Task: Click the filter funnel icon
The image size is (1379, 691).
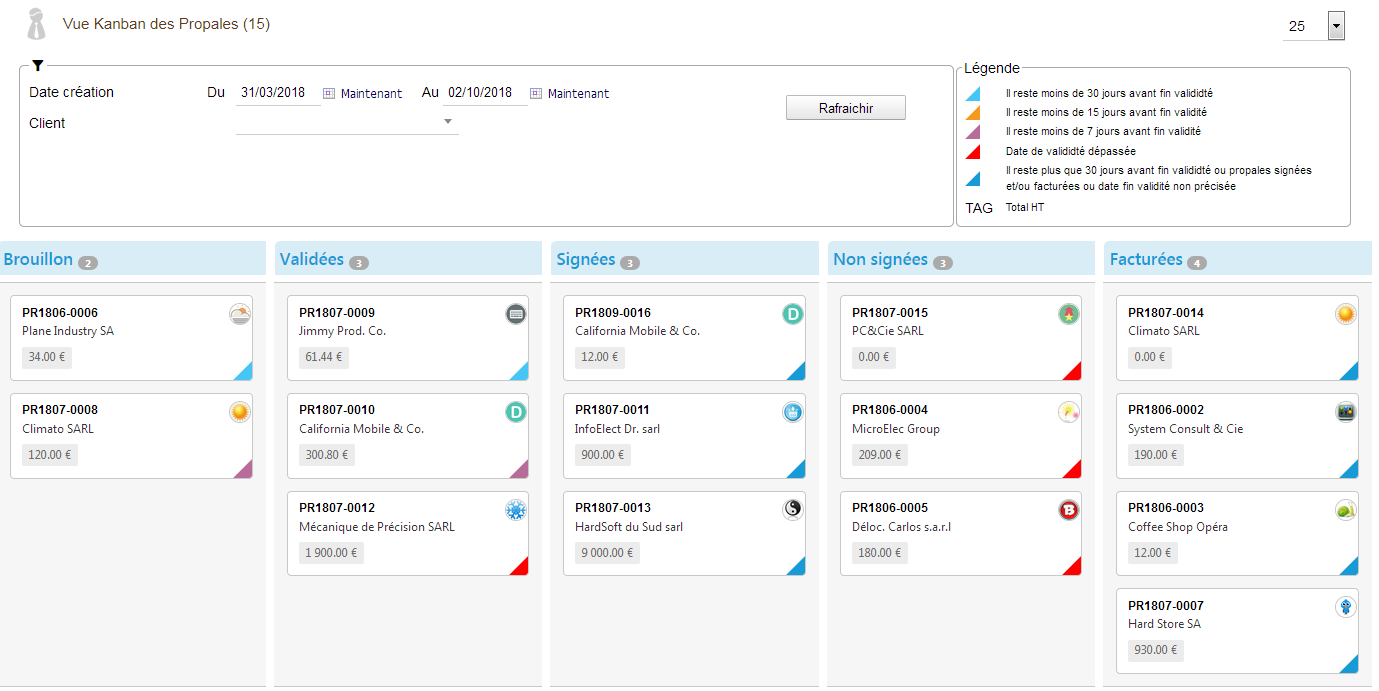Action: point(37,66)
